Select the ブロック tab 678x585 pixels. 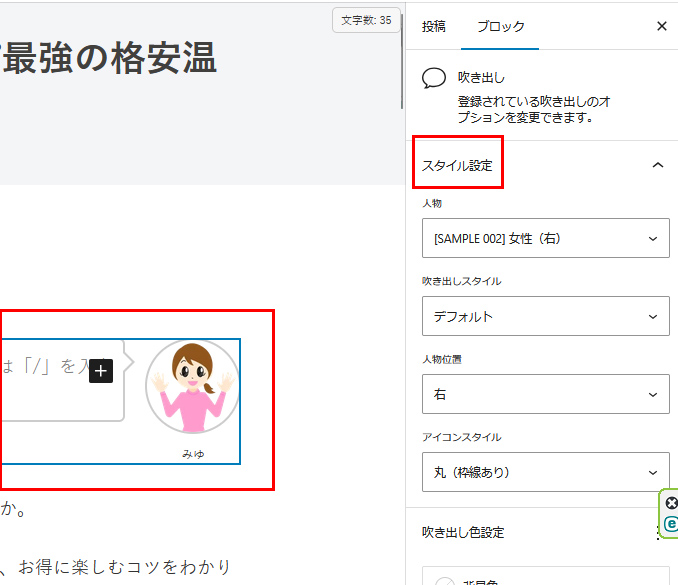500,26
